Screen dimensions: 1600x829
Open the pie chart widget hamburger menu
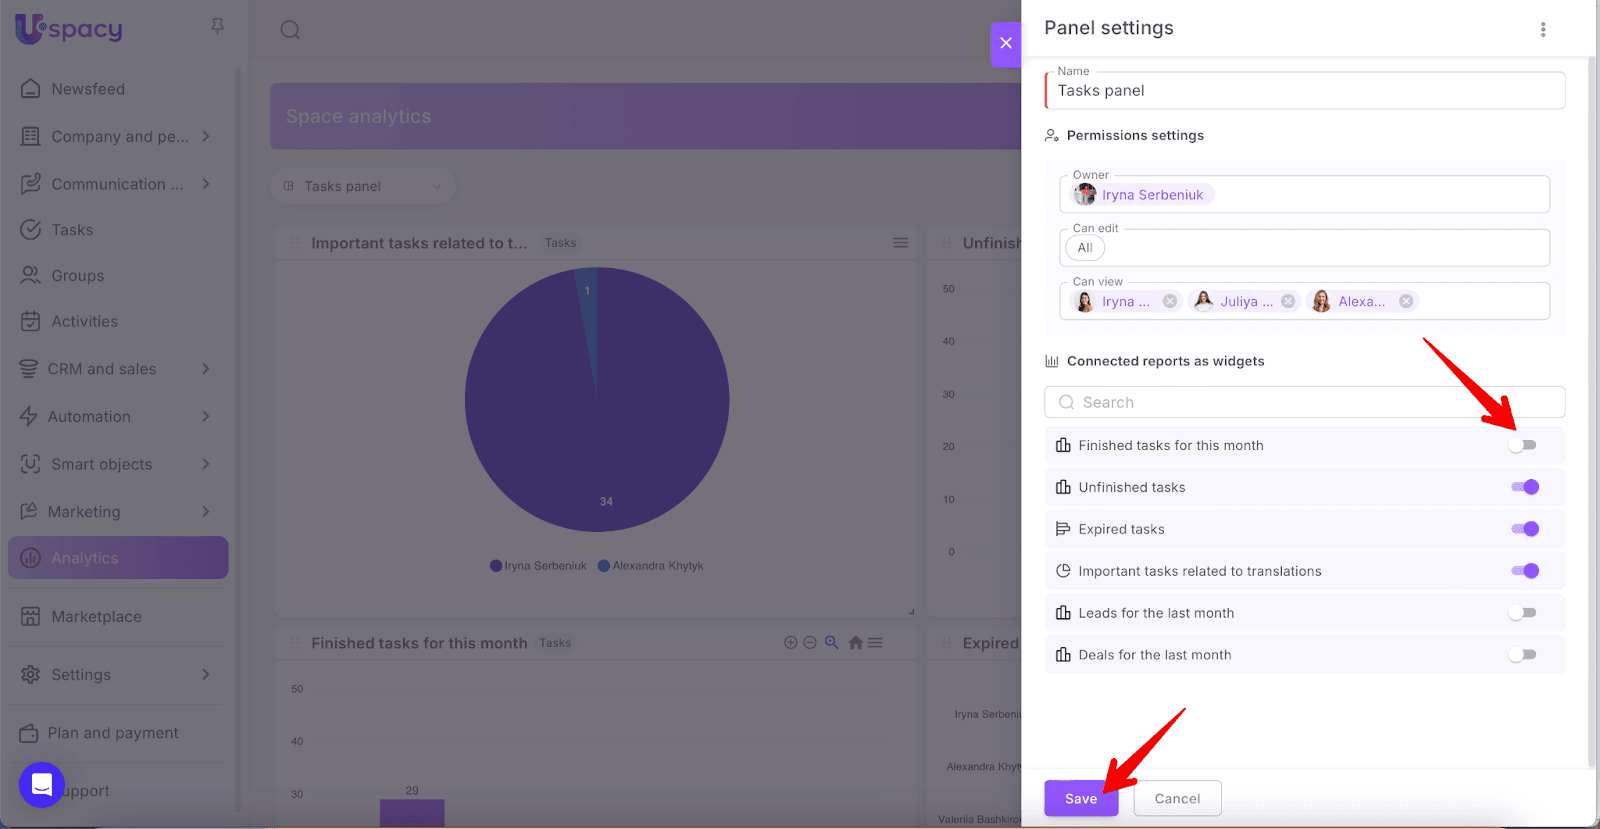[x=900, y=243]
